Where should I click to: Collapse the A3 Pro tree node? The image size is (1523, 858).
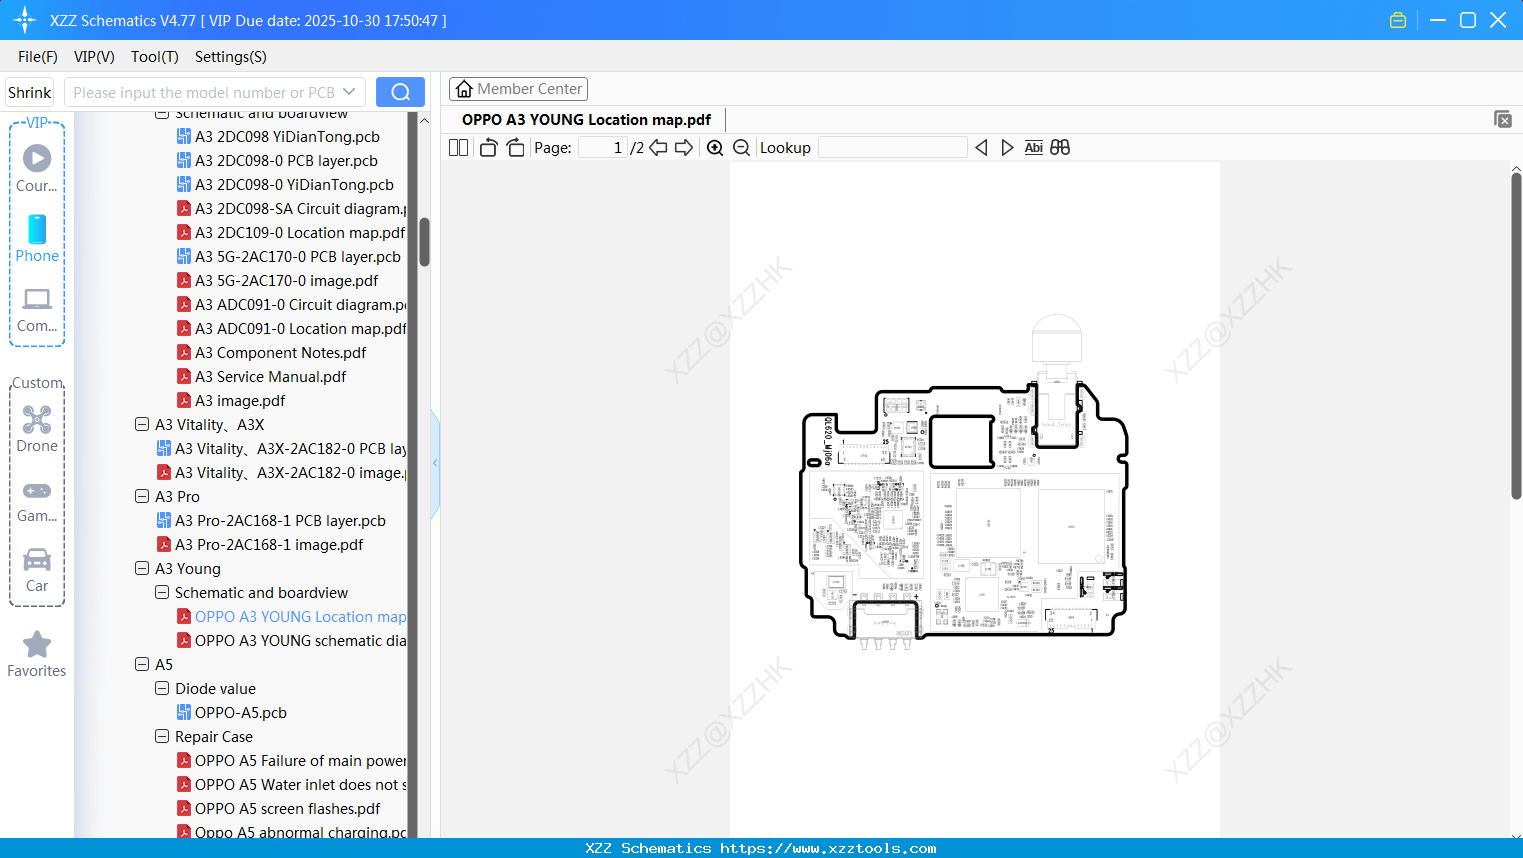[142, 496]
